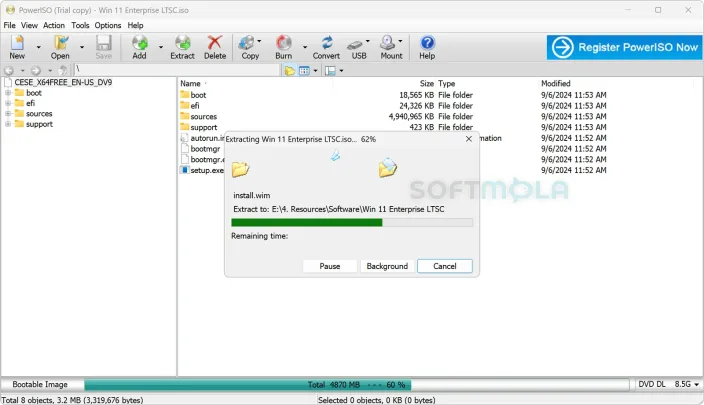The image size is (704, 405).
Task: Expand the Open dropdown arrow
Action: [82, 47]
